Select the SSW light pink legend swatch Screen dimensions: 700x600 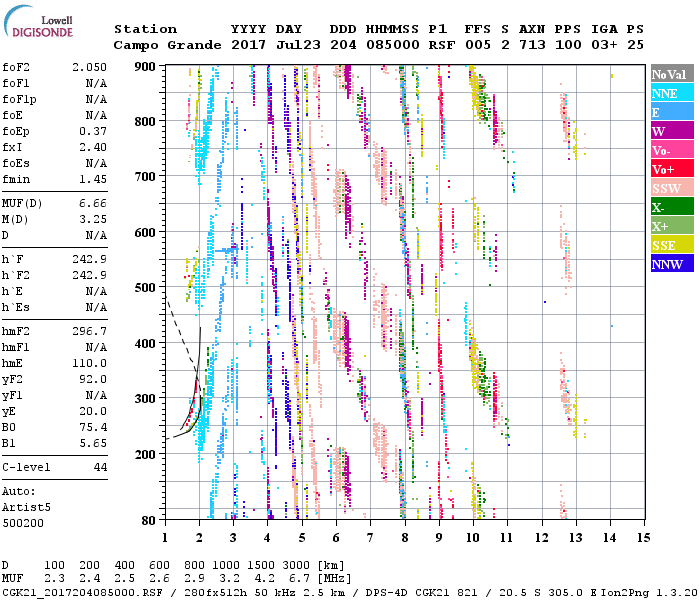(x=671, y=188)
